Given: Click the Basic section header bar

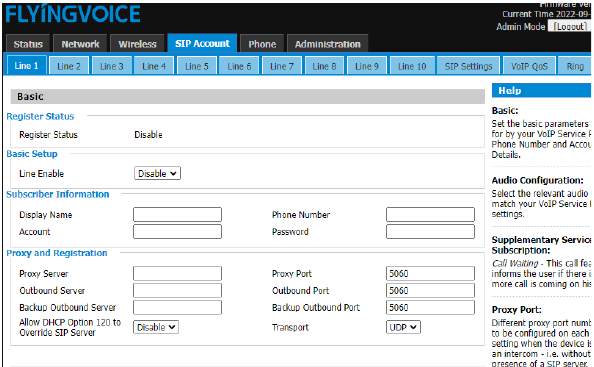Looking at the screenshot, I should [x=248, y=97].
